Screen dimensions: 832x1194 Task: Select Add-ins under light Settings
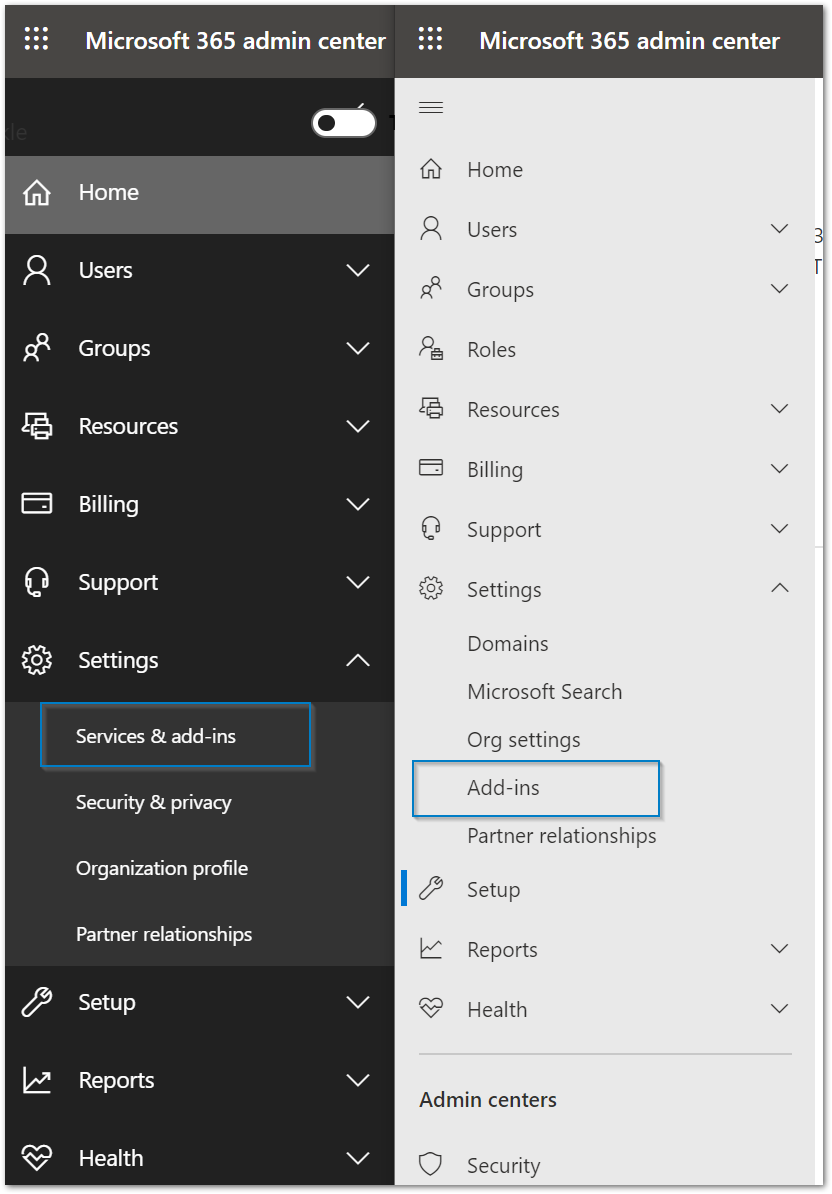pyautogui.click(x=536, y=788)
